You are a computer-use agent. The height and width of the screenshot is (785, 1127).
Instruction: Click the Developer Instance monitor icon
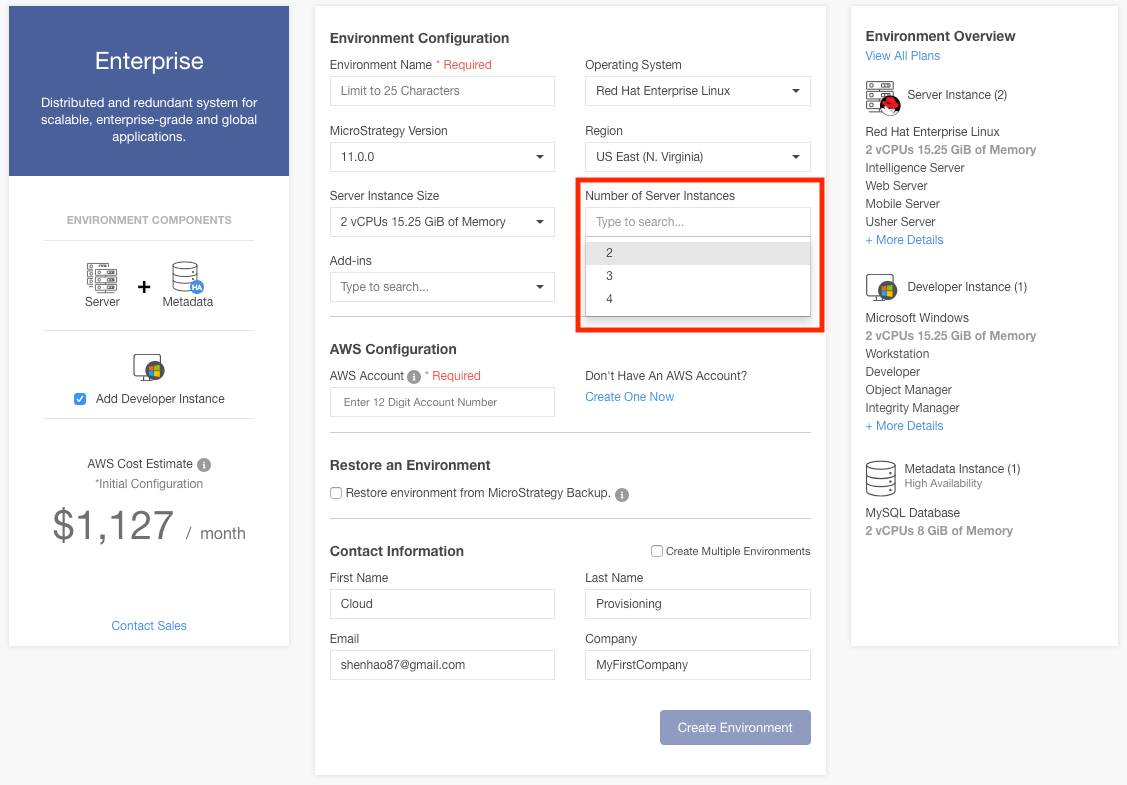(881, 288)
